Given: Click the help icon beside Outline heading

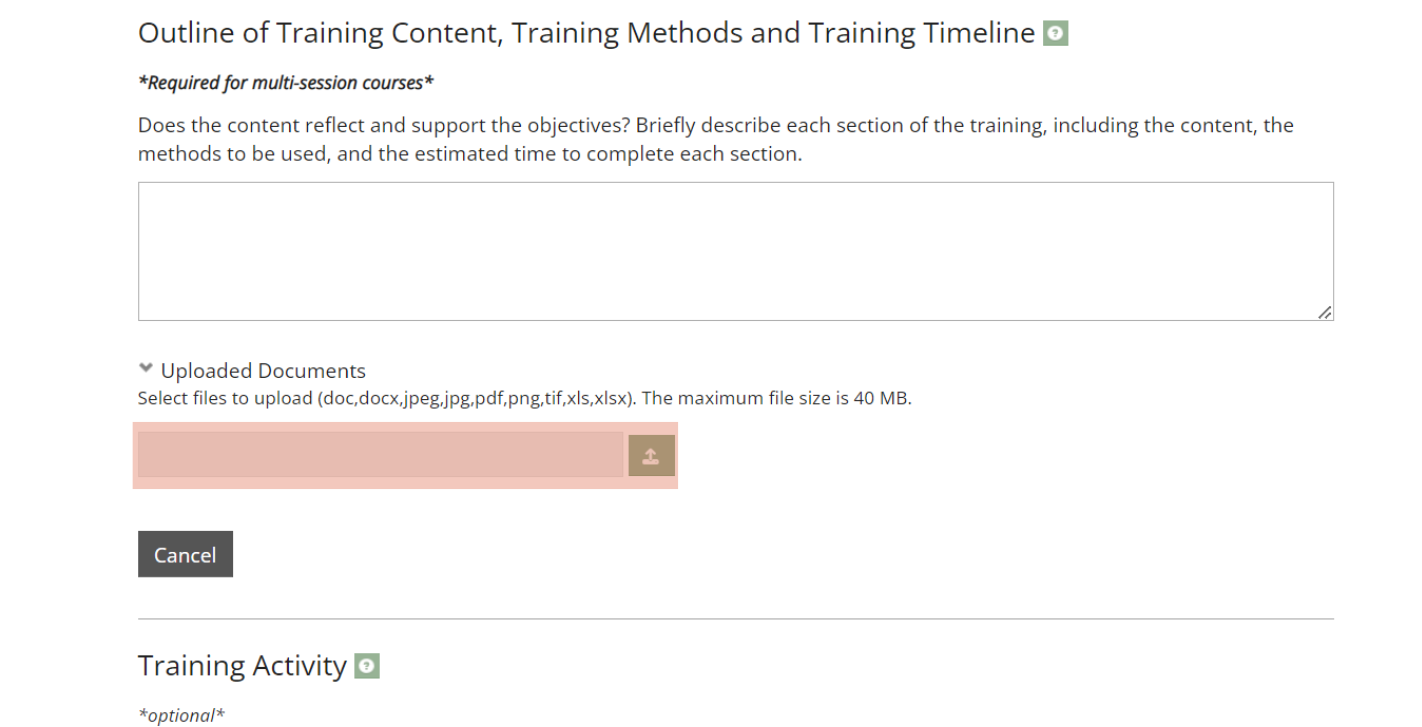Looking at the screenshot, I should (1055, 34).
